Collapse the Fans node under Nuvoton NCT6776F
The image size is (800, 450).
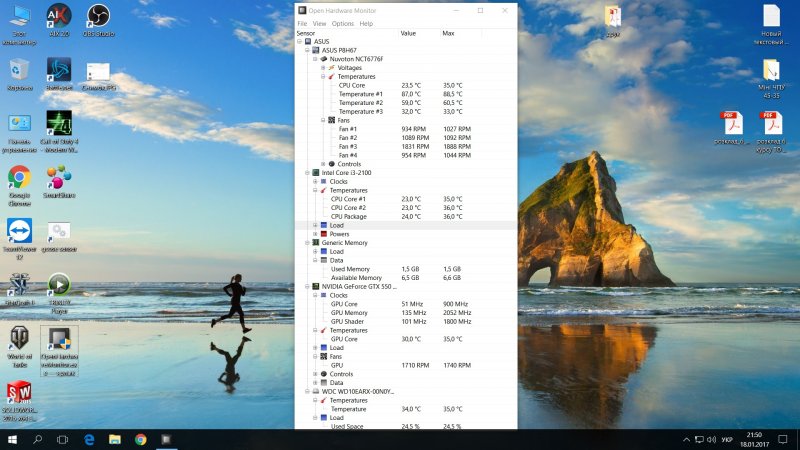(x=323, y=120)
